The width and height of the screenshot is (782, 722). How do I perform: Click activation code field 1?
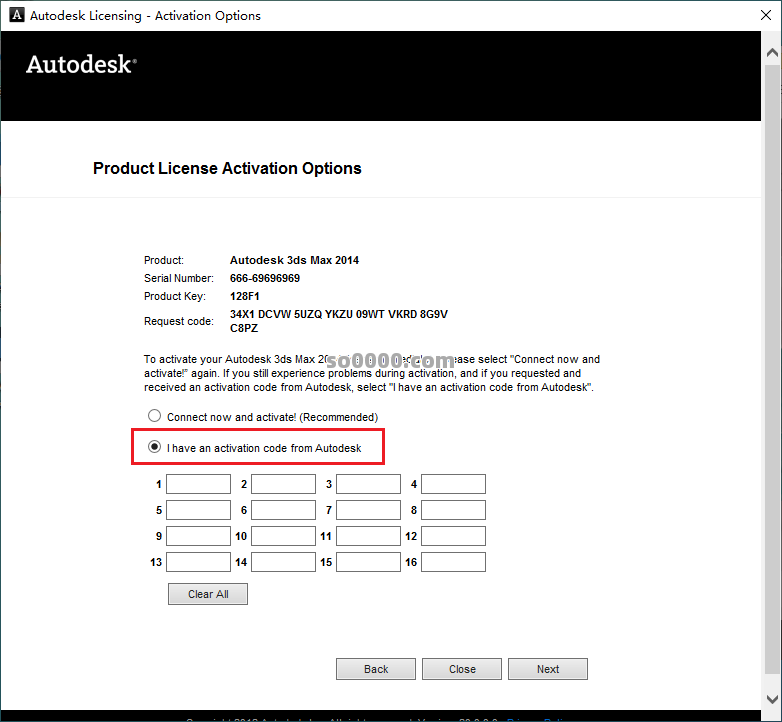tap(198, 484)
